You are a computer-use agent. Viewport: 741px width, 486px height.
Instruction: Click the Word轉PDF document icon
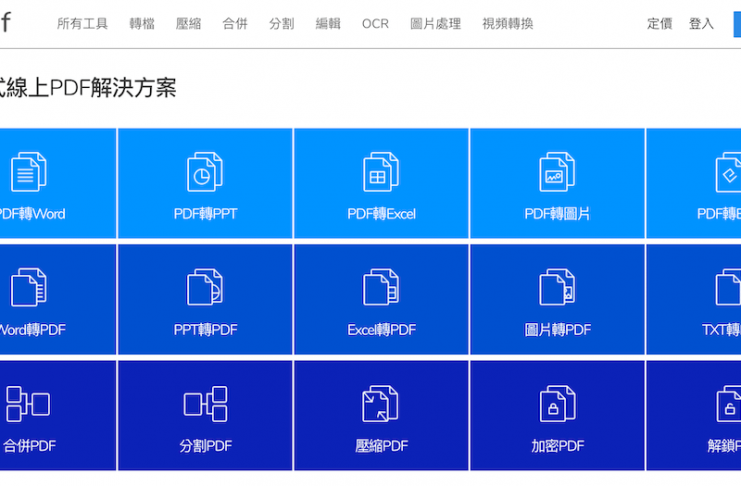[28, 287]
